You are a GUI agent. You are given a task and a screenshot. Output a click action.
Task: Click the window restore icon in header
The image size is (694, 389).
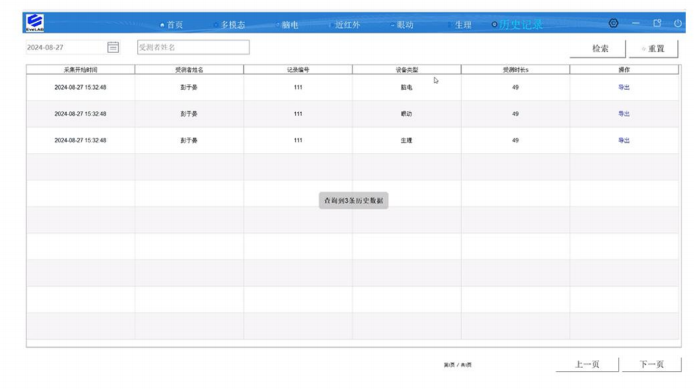[x=657, y=23]
